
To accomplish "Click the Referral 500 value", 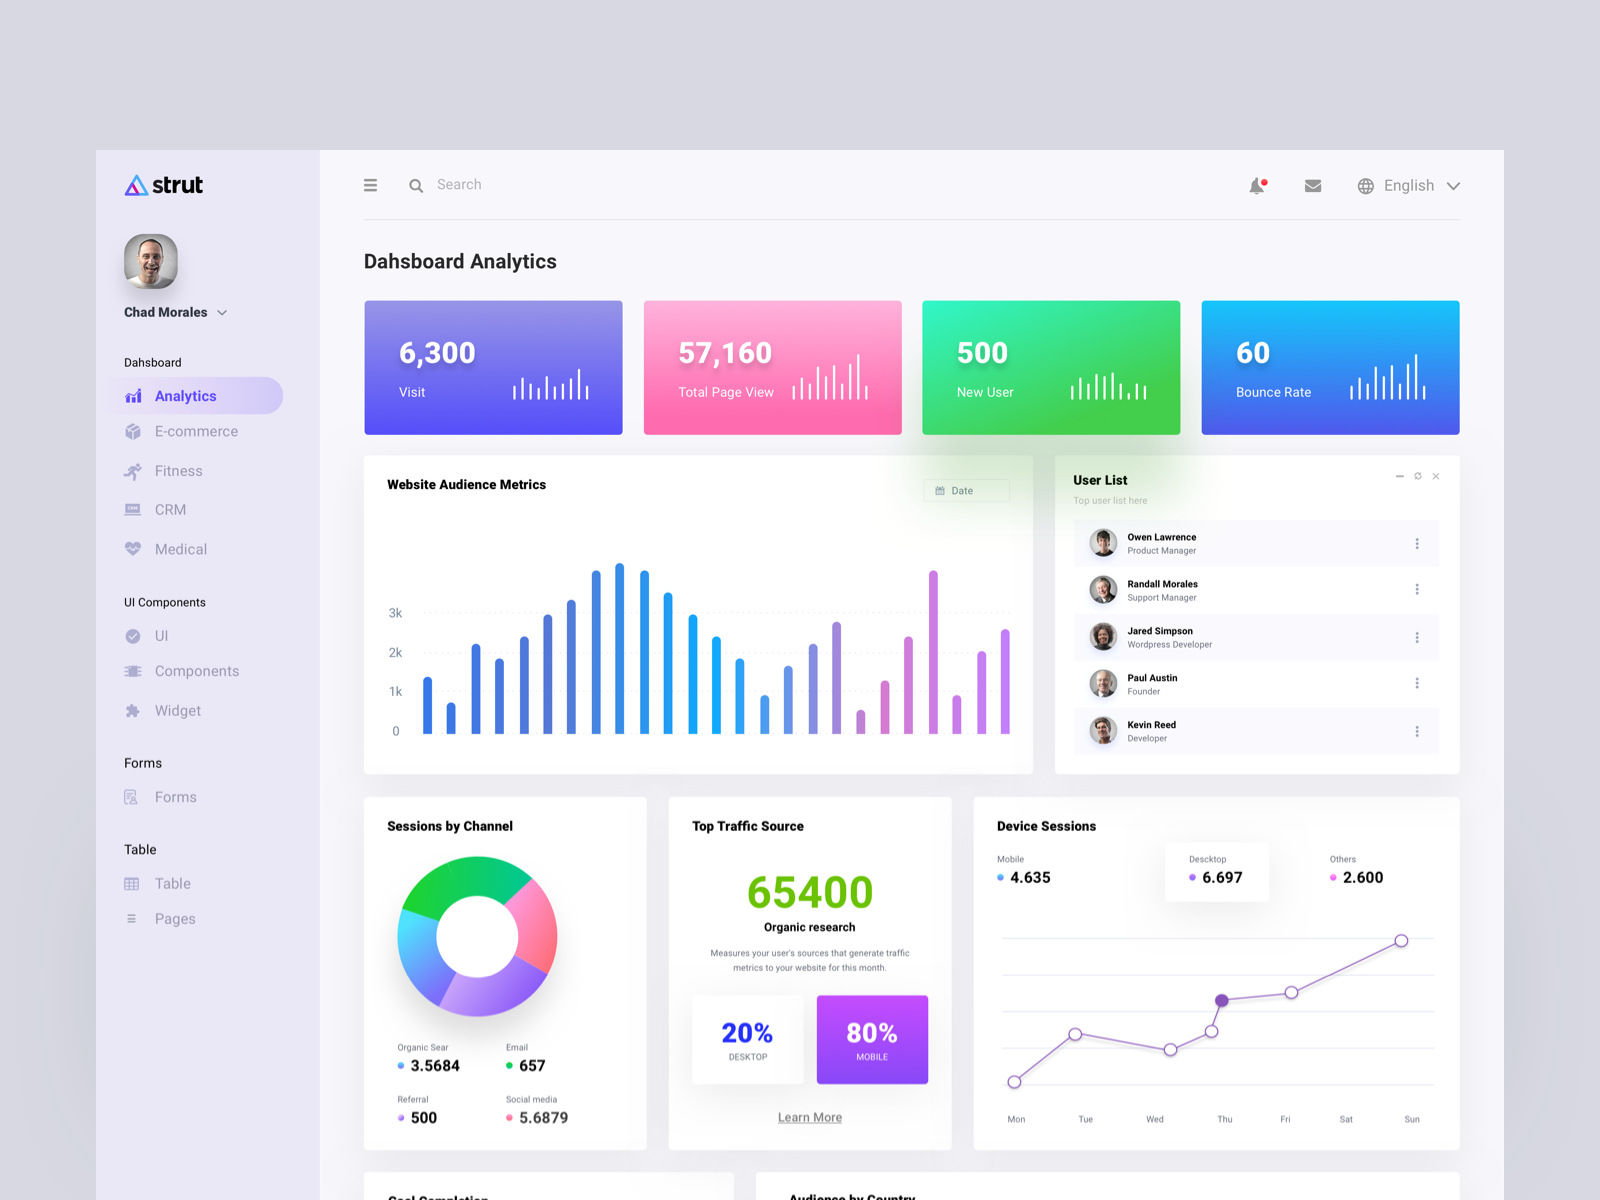I will pyautogui.click(x=424, y=1118).
